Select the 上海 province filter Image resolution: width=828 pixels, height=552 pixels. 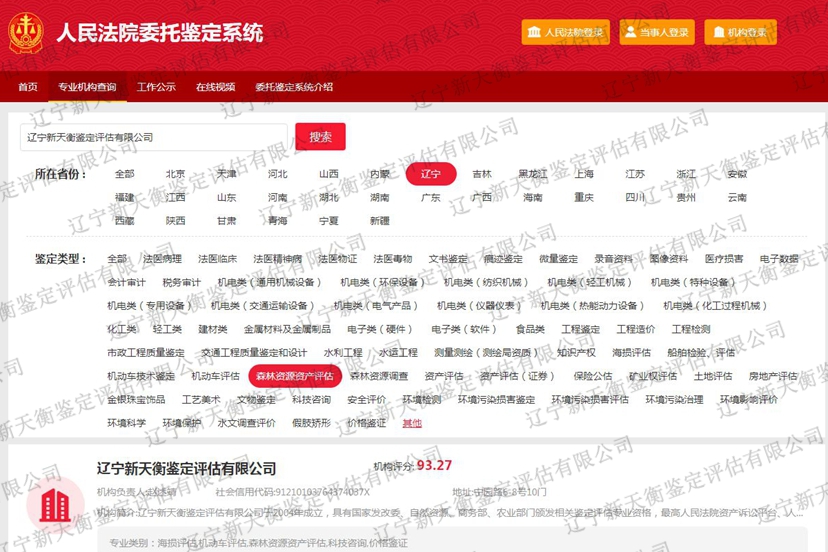pyautogui.click(x=584, y=174)
